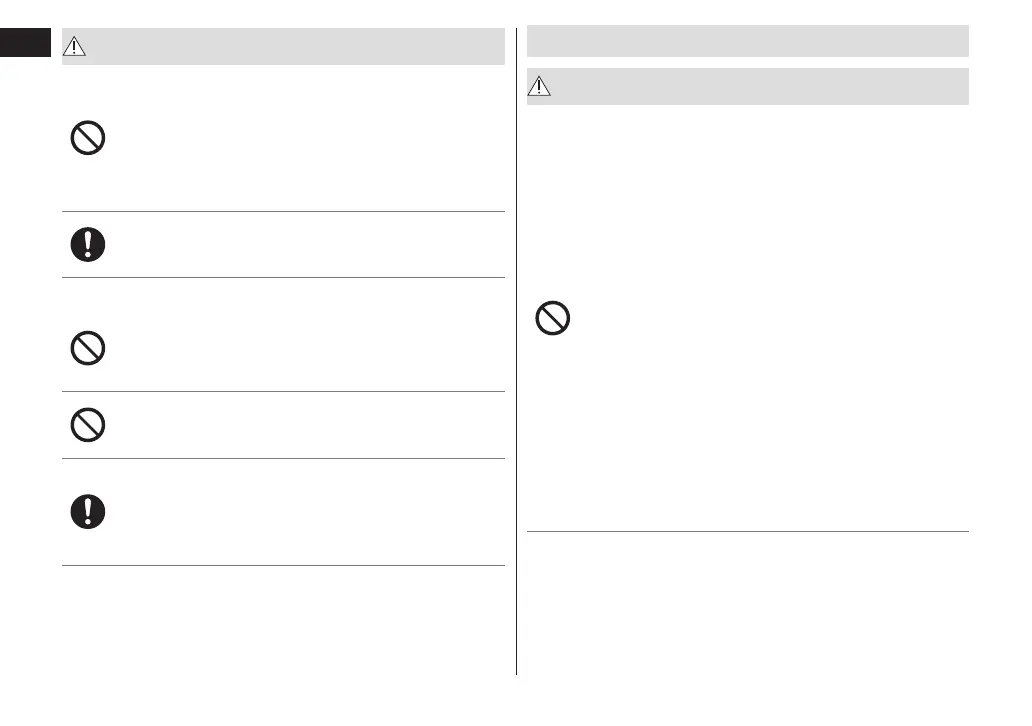Viewport: 1032px width, 726px height.
Task: Click the line between second and third left prohibition icons
Action: click(283, 391)
